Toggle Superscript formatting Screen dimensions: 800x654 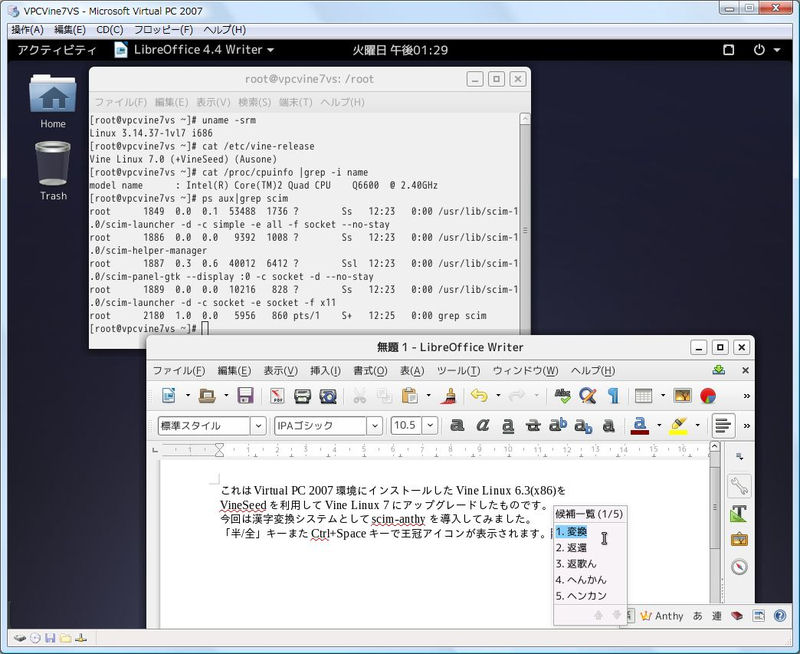point(558,425)
